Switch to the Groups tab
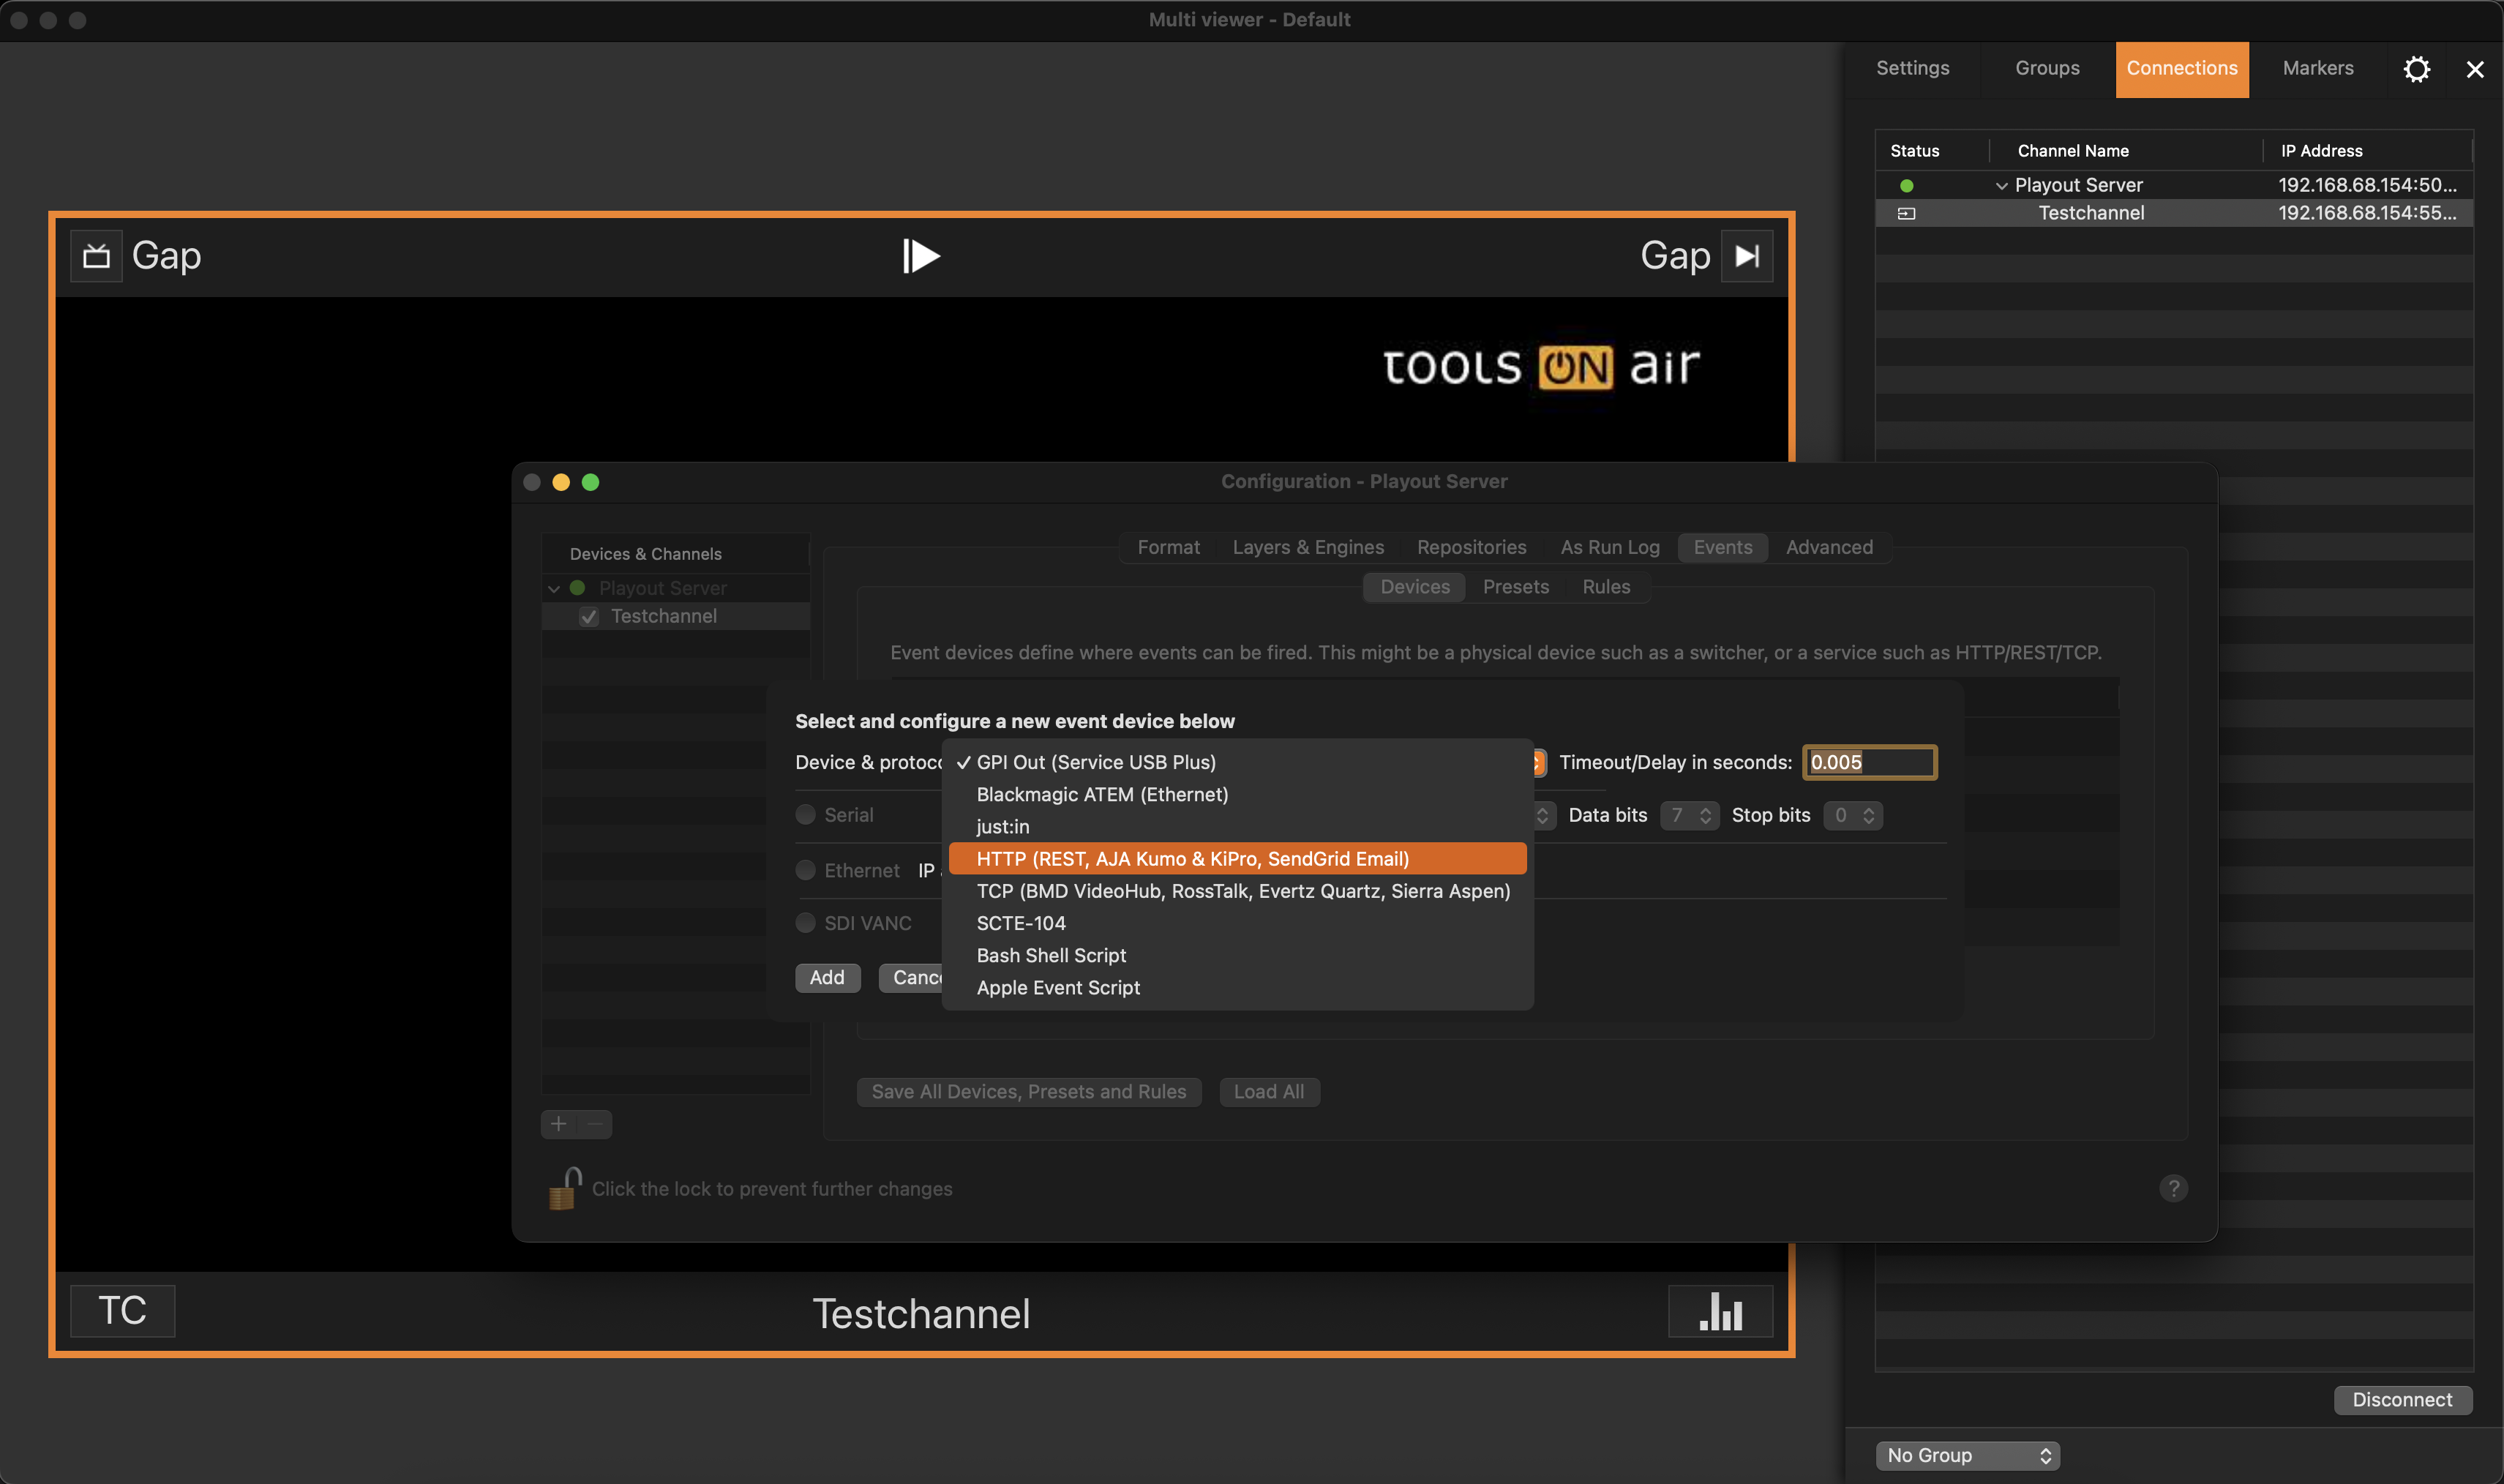Viewport: 2504px width, 1484px height. pyautogui.click(x=2047, y=68)
